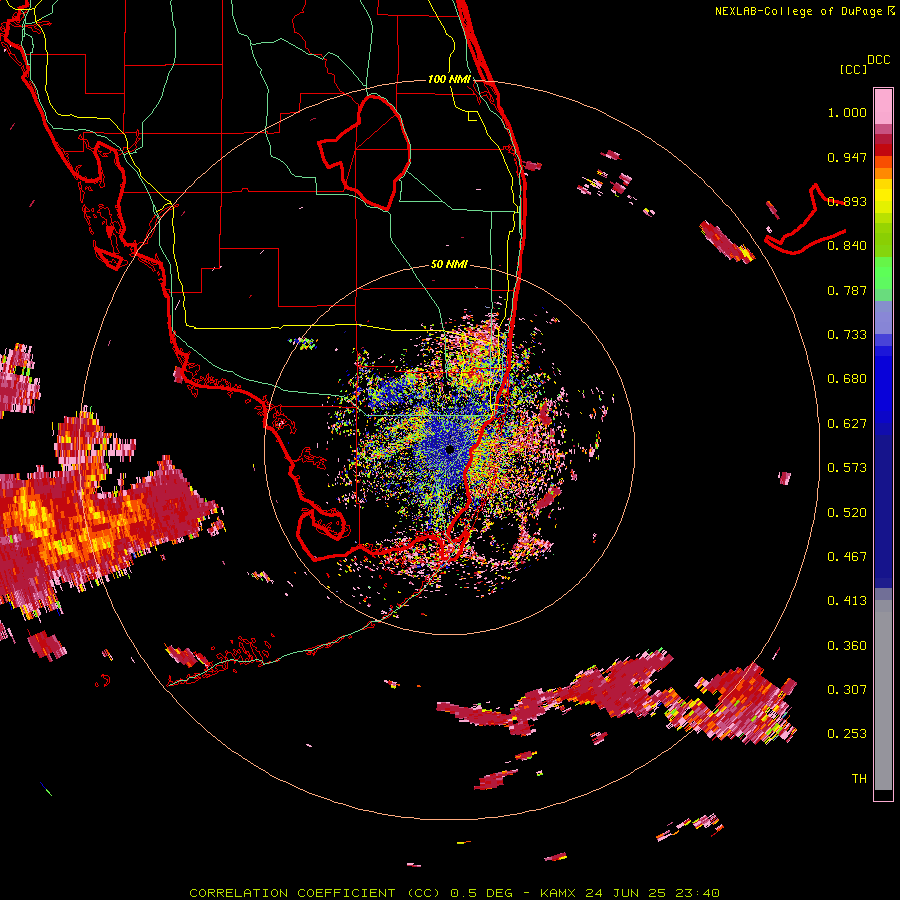Select the 0.893 legend value
The width and height of the screenshot is (900, 900).
847,201
